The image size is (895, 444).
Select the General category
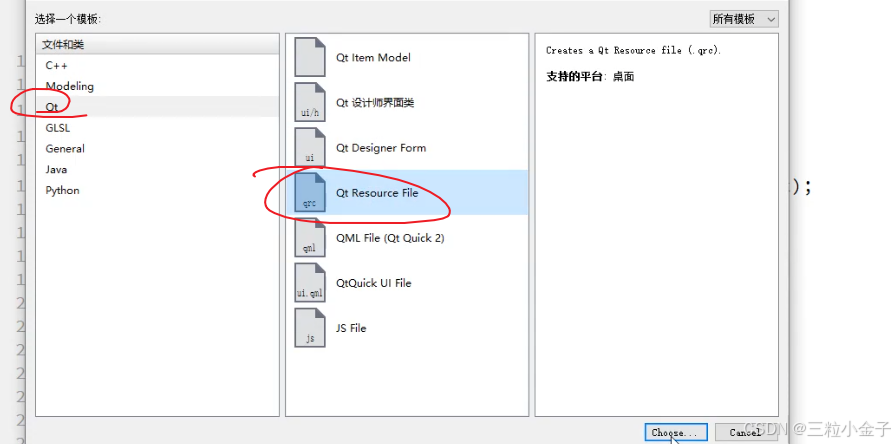157,148
